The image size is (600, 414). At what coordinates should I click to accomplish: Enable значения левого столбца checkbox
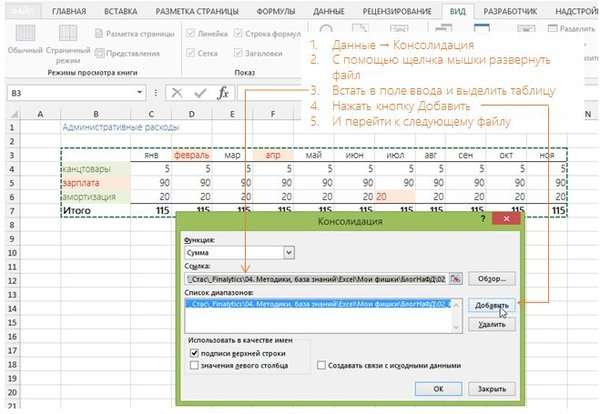coord(194,367)
